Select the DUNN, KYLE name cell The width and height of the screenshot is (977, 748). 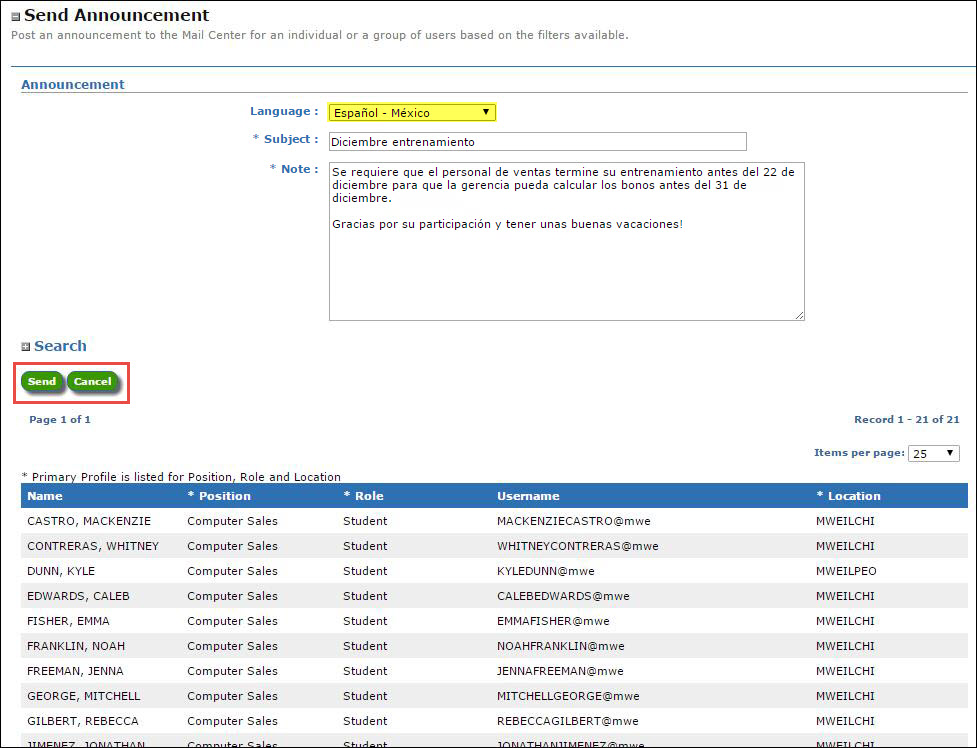pyautogui.click(x=61, y=571)
